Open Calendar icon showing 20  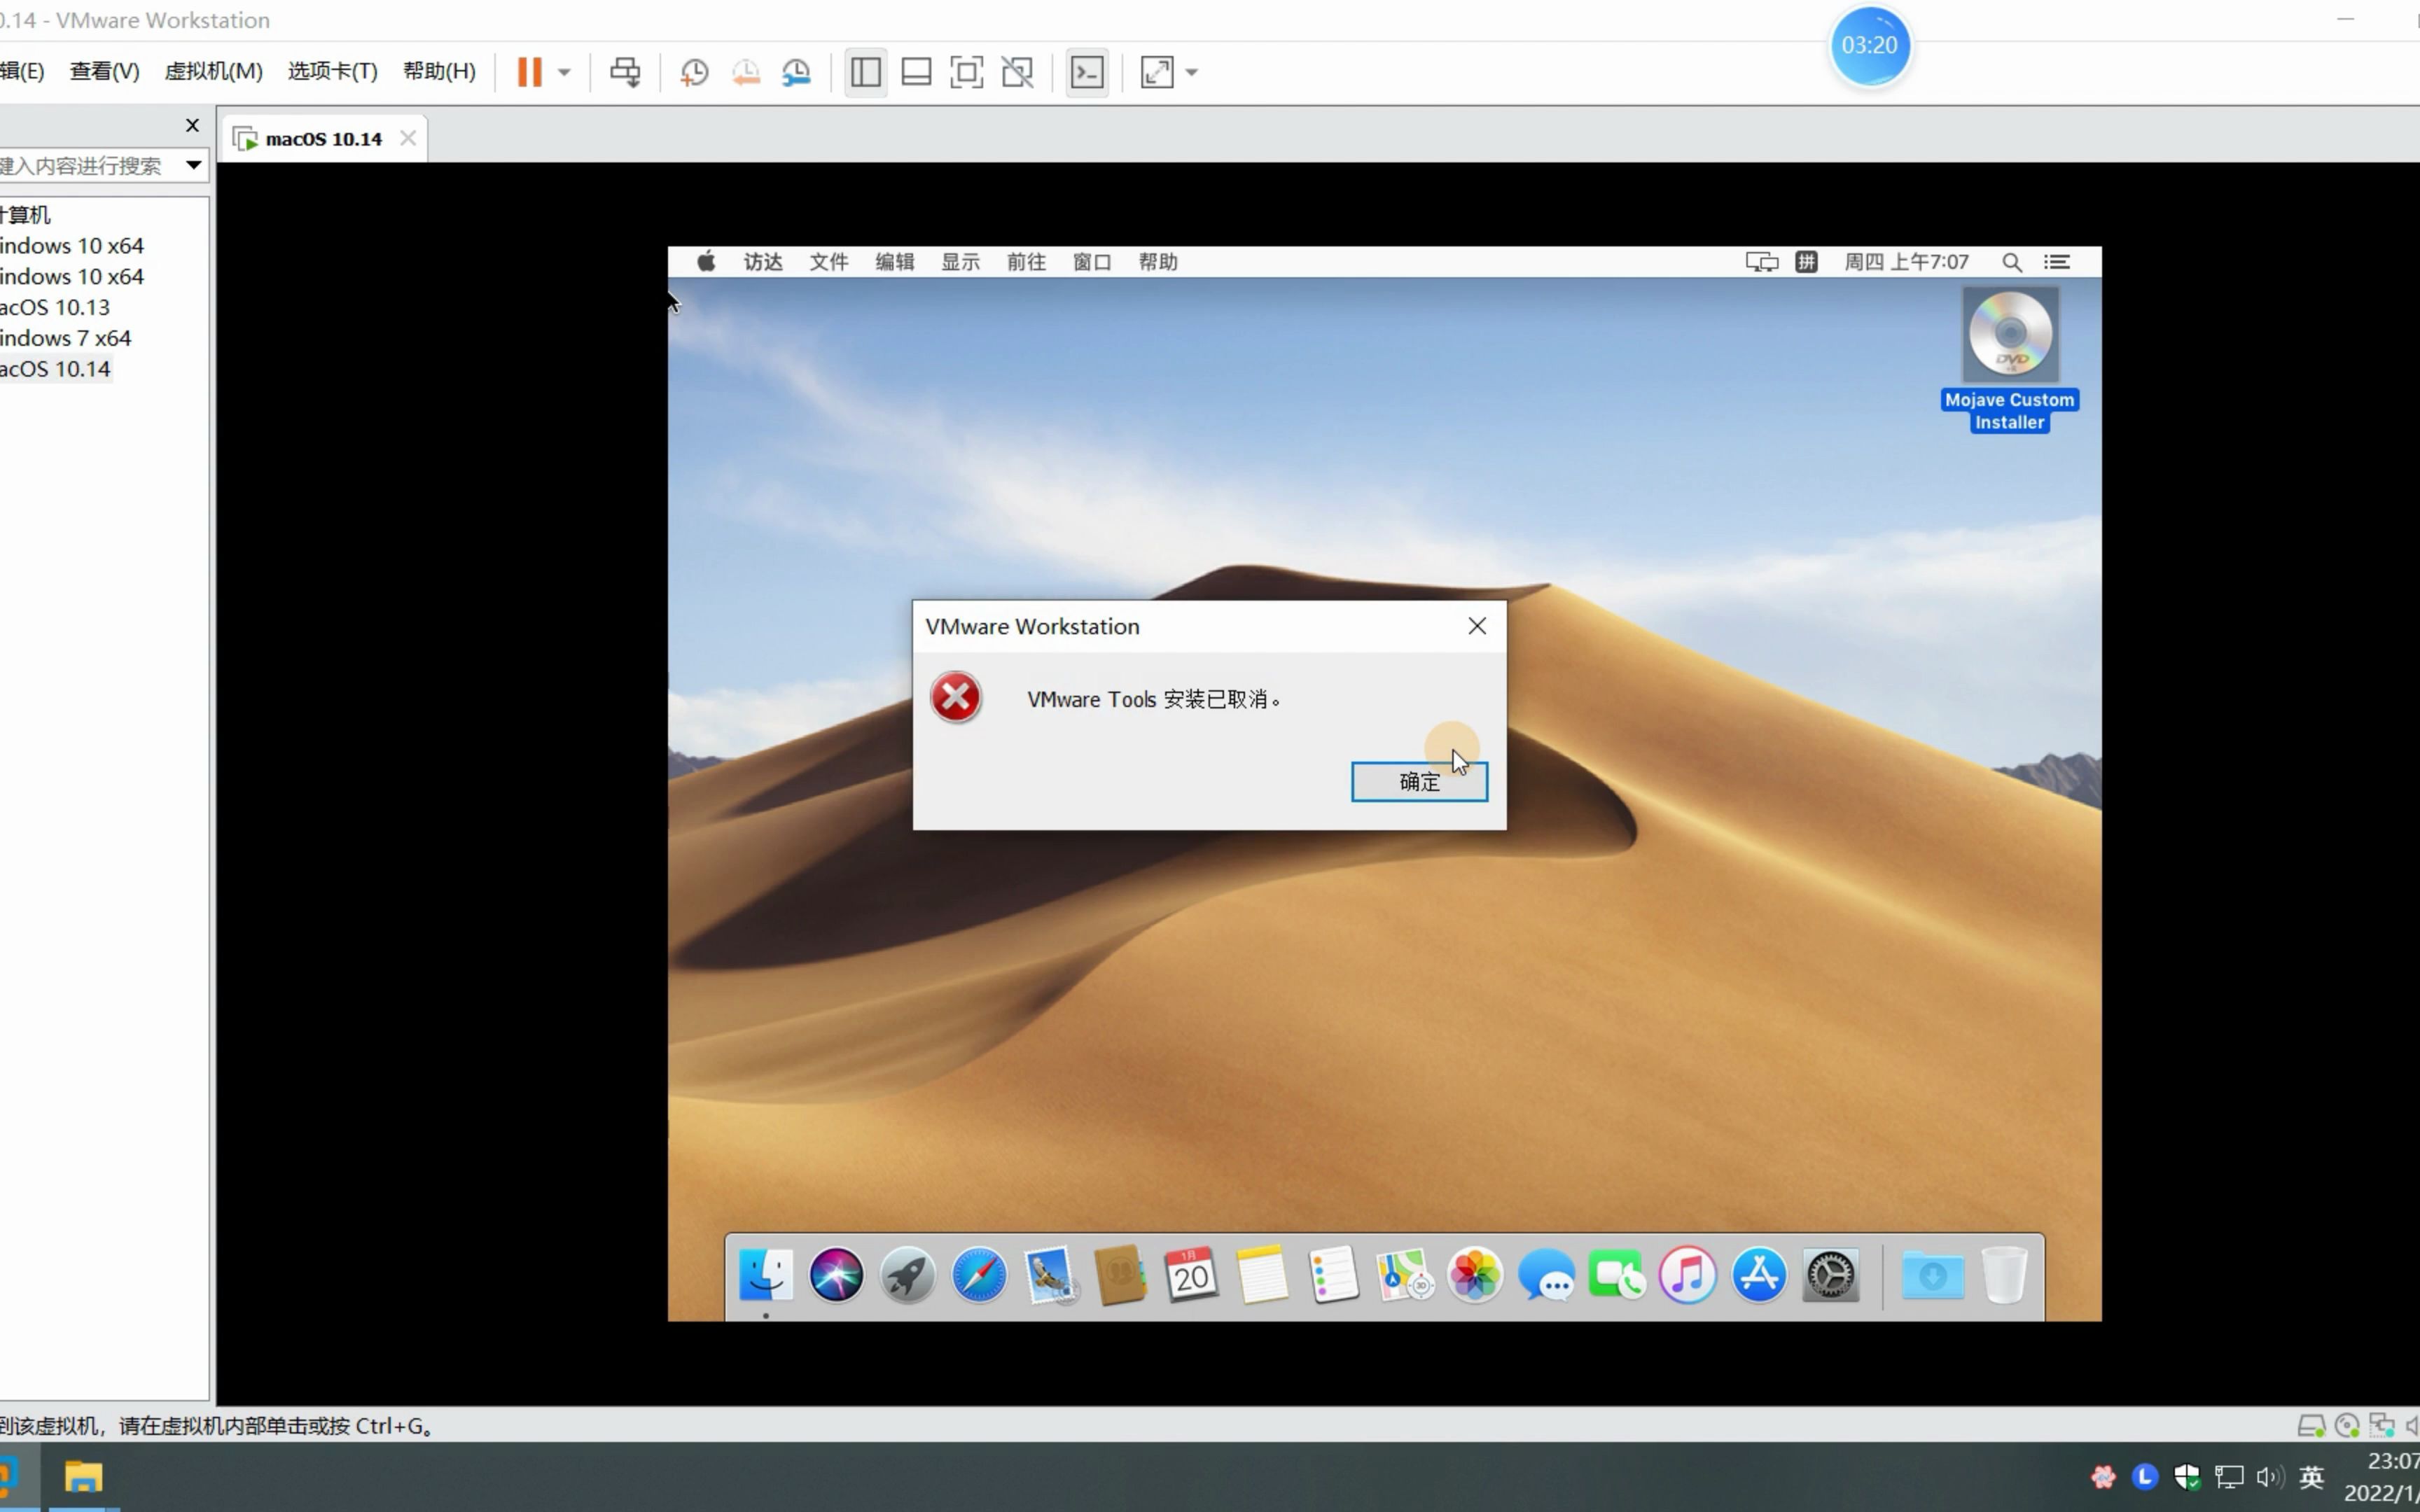[x=1192, y=1275]
